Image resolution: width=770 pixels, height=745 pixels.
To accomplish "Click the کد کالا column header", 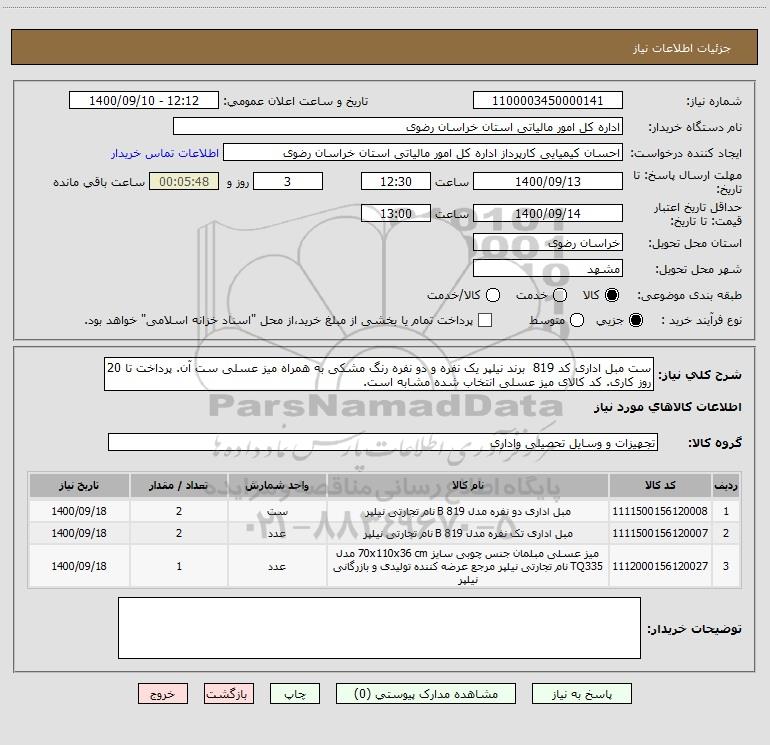I will point(660,485).
